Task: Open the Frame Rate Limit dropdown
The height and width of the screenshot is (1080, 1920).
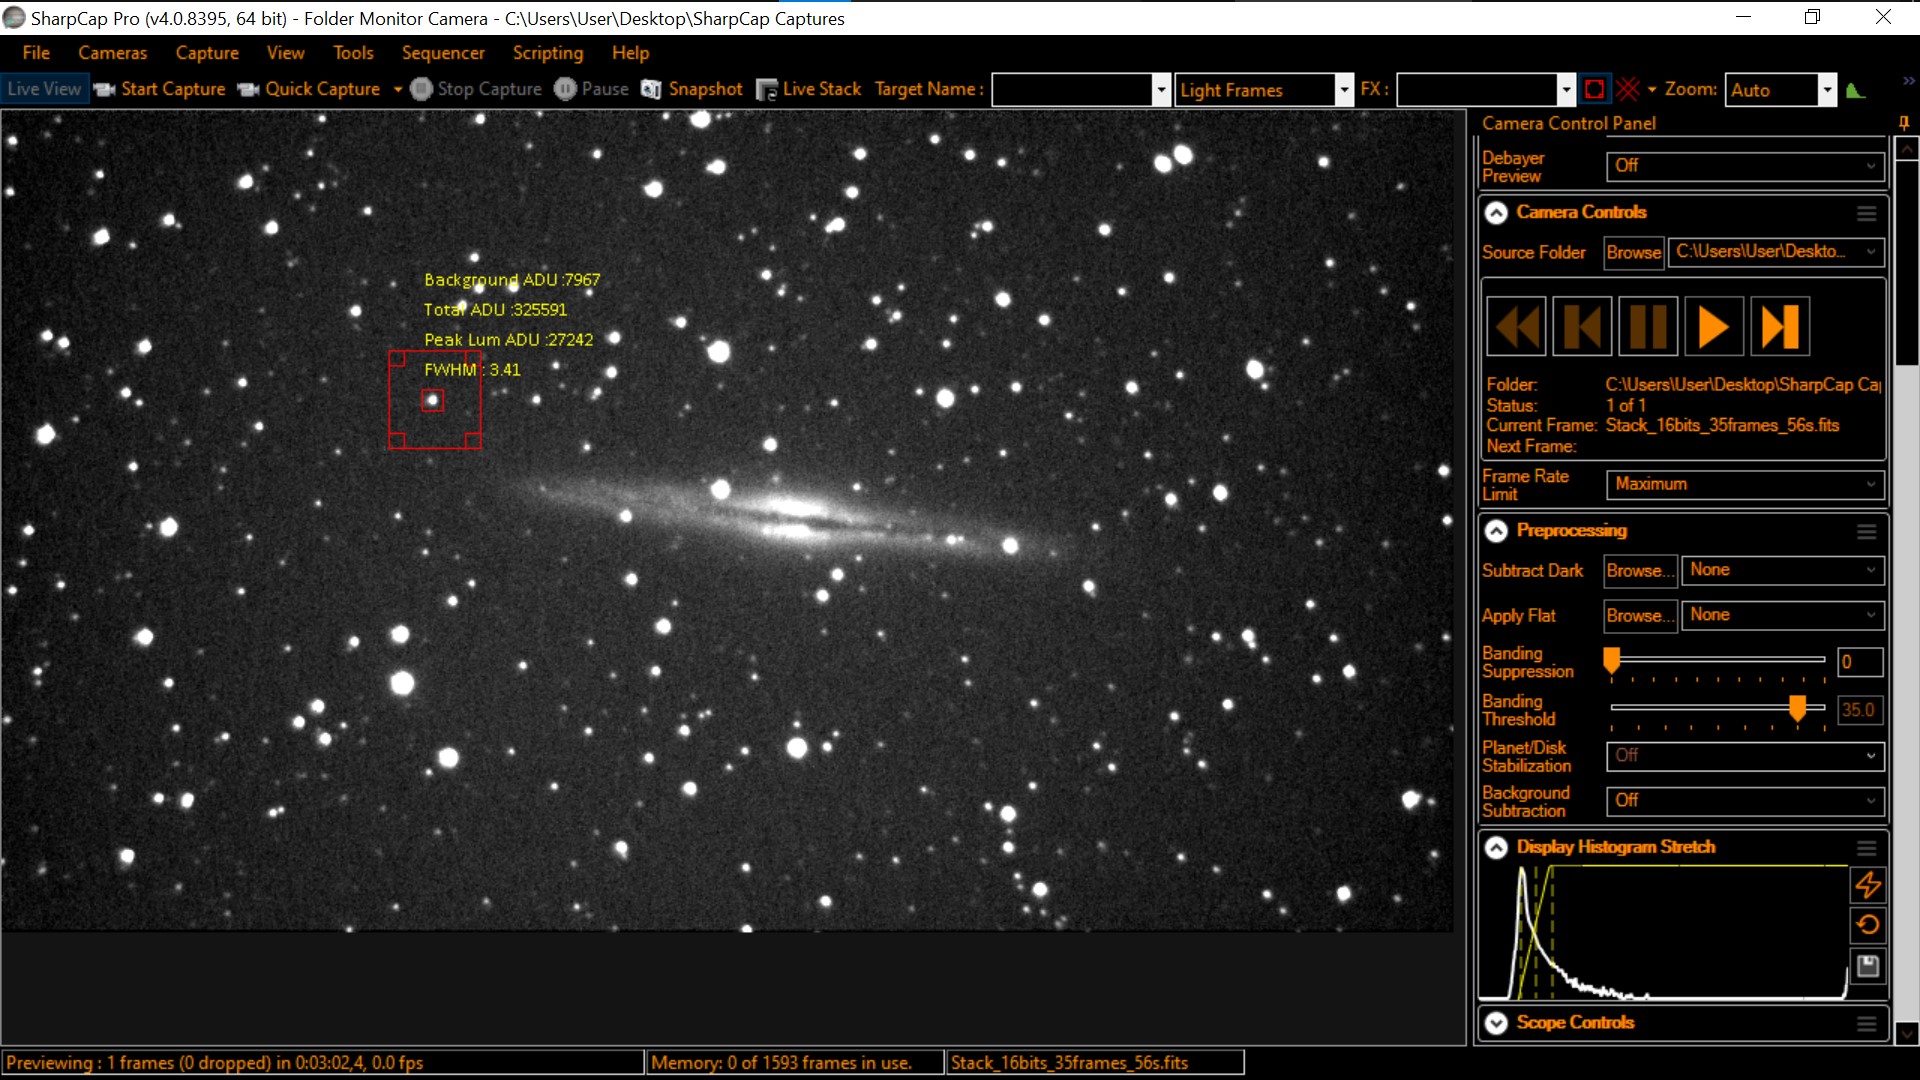Action: [x=1745, y=484]
